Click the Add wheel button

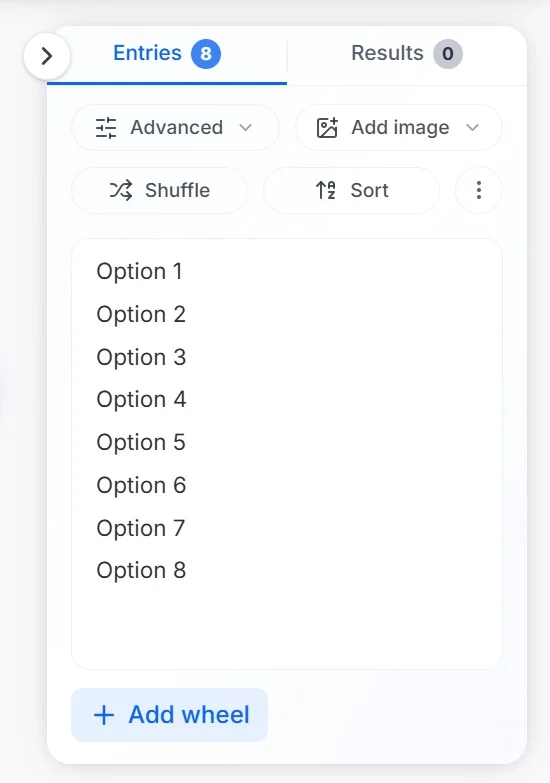(169, 715)
